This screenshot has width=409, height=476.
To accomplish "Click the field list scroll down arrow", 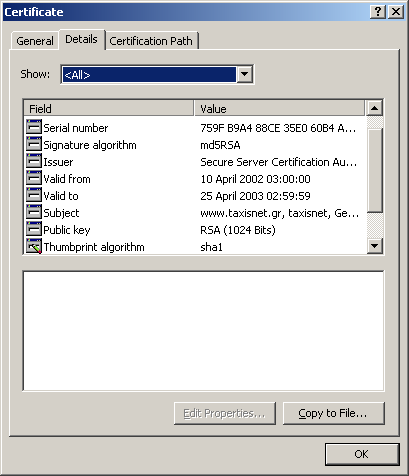I will (375, 246).
